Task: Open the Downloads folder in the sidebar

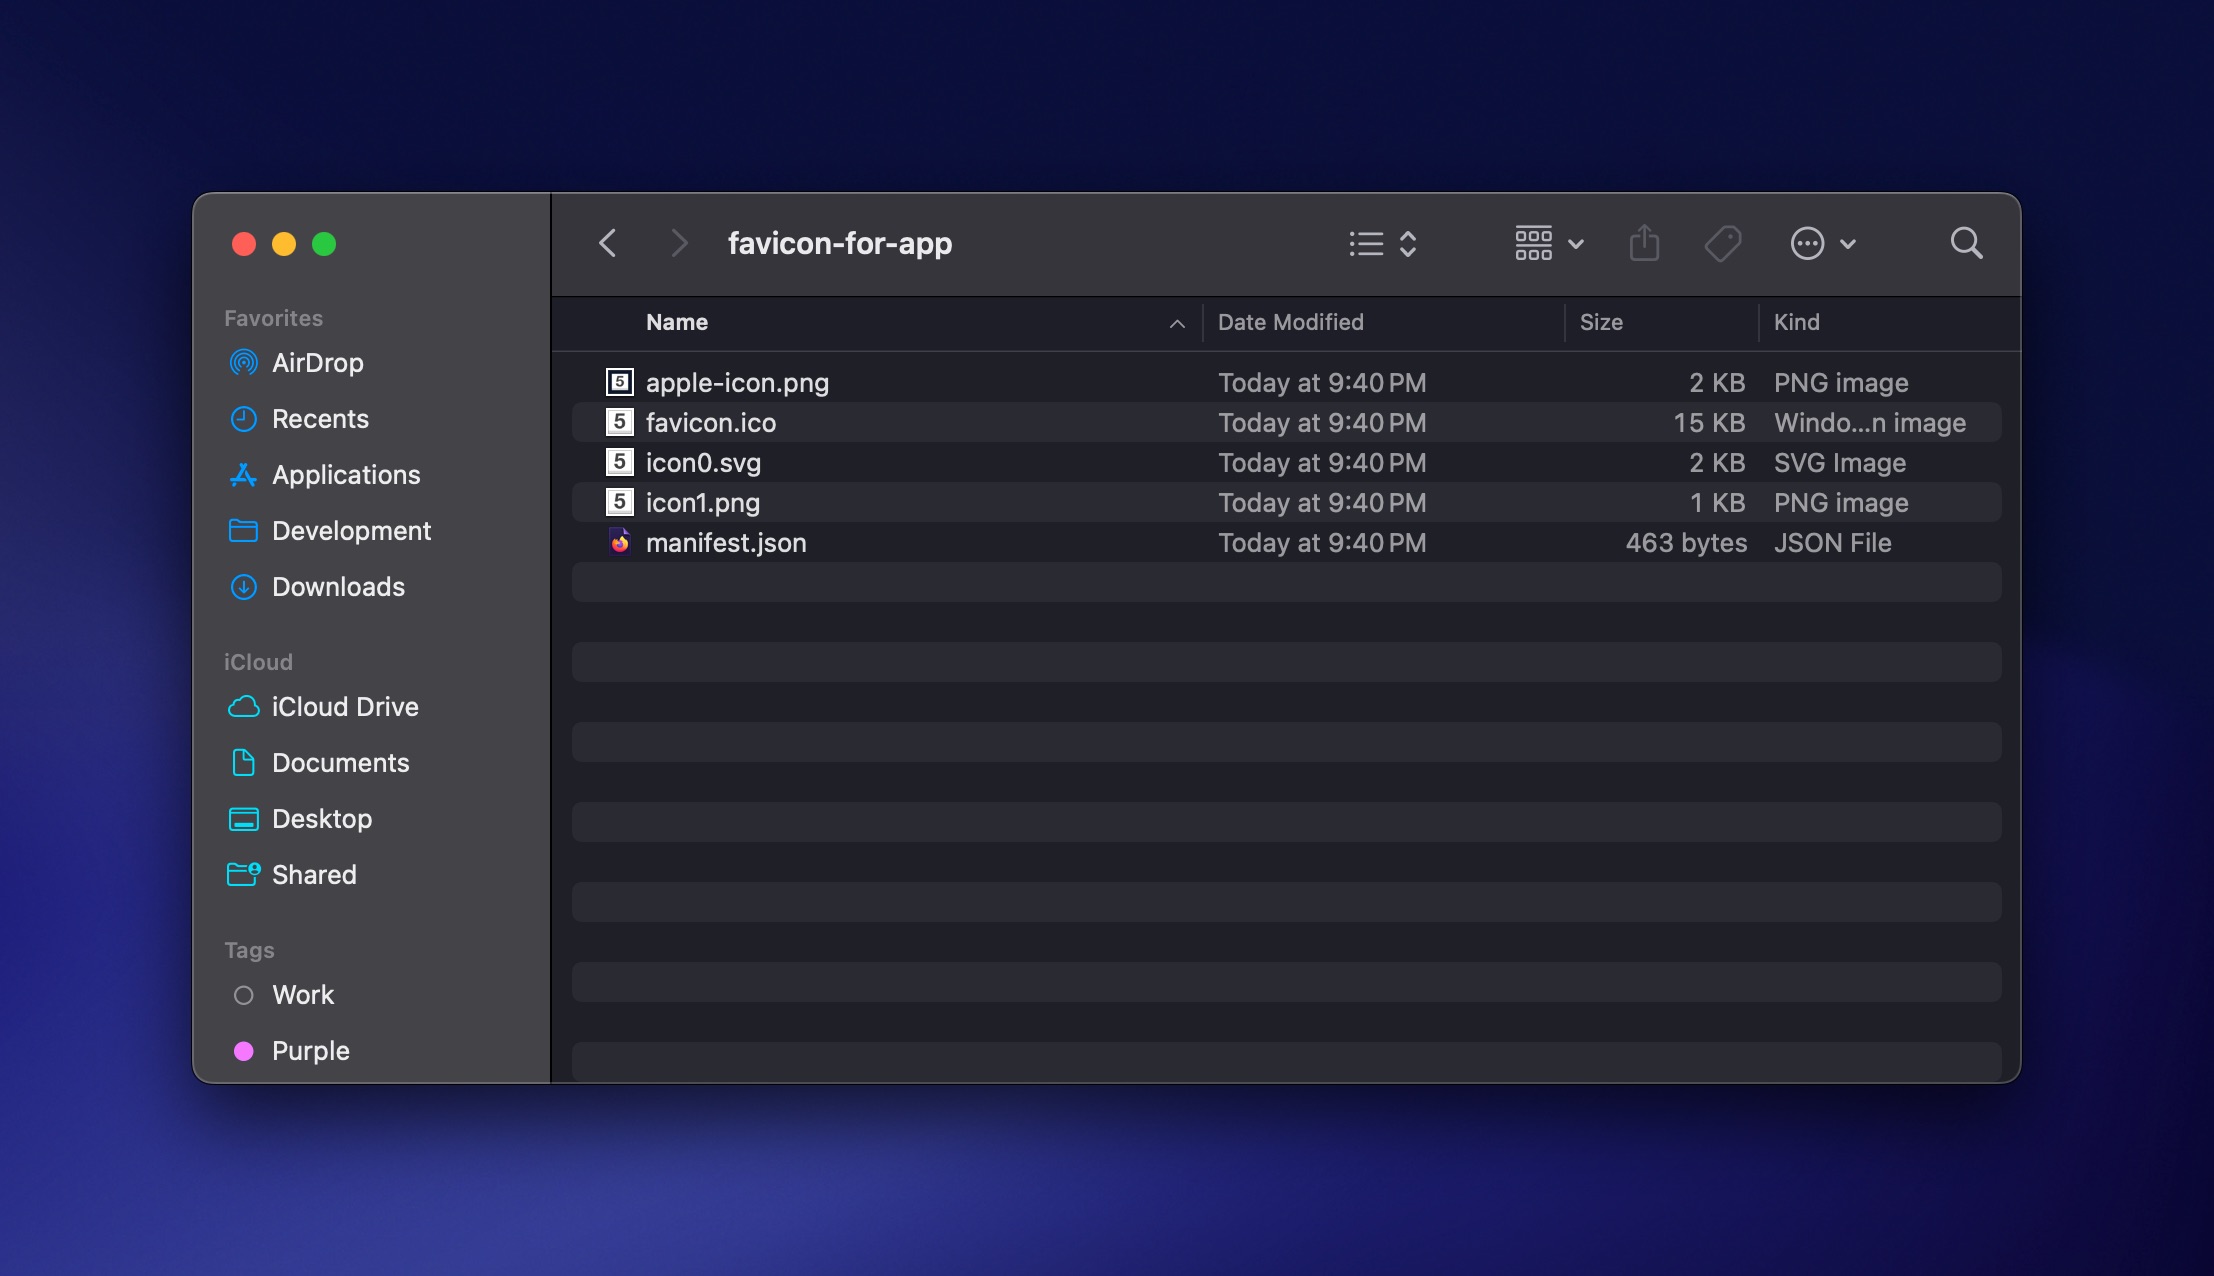Action: [x=337, y=587]
